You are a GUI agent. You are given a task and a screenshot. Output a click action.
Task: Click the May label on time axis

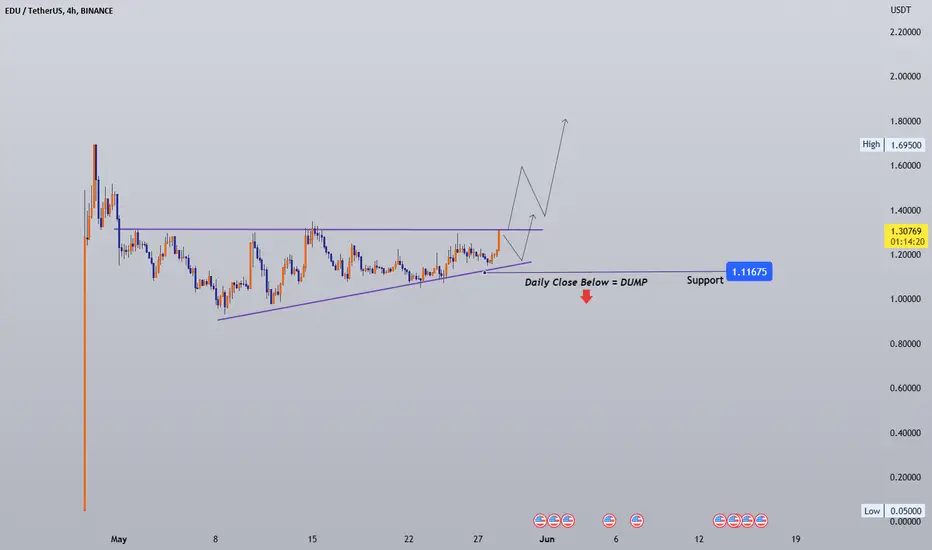(x=119, y=539)
